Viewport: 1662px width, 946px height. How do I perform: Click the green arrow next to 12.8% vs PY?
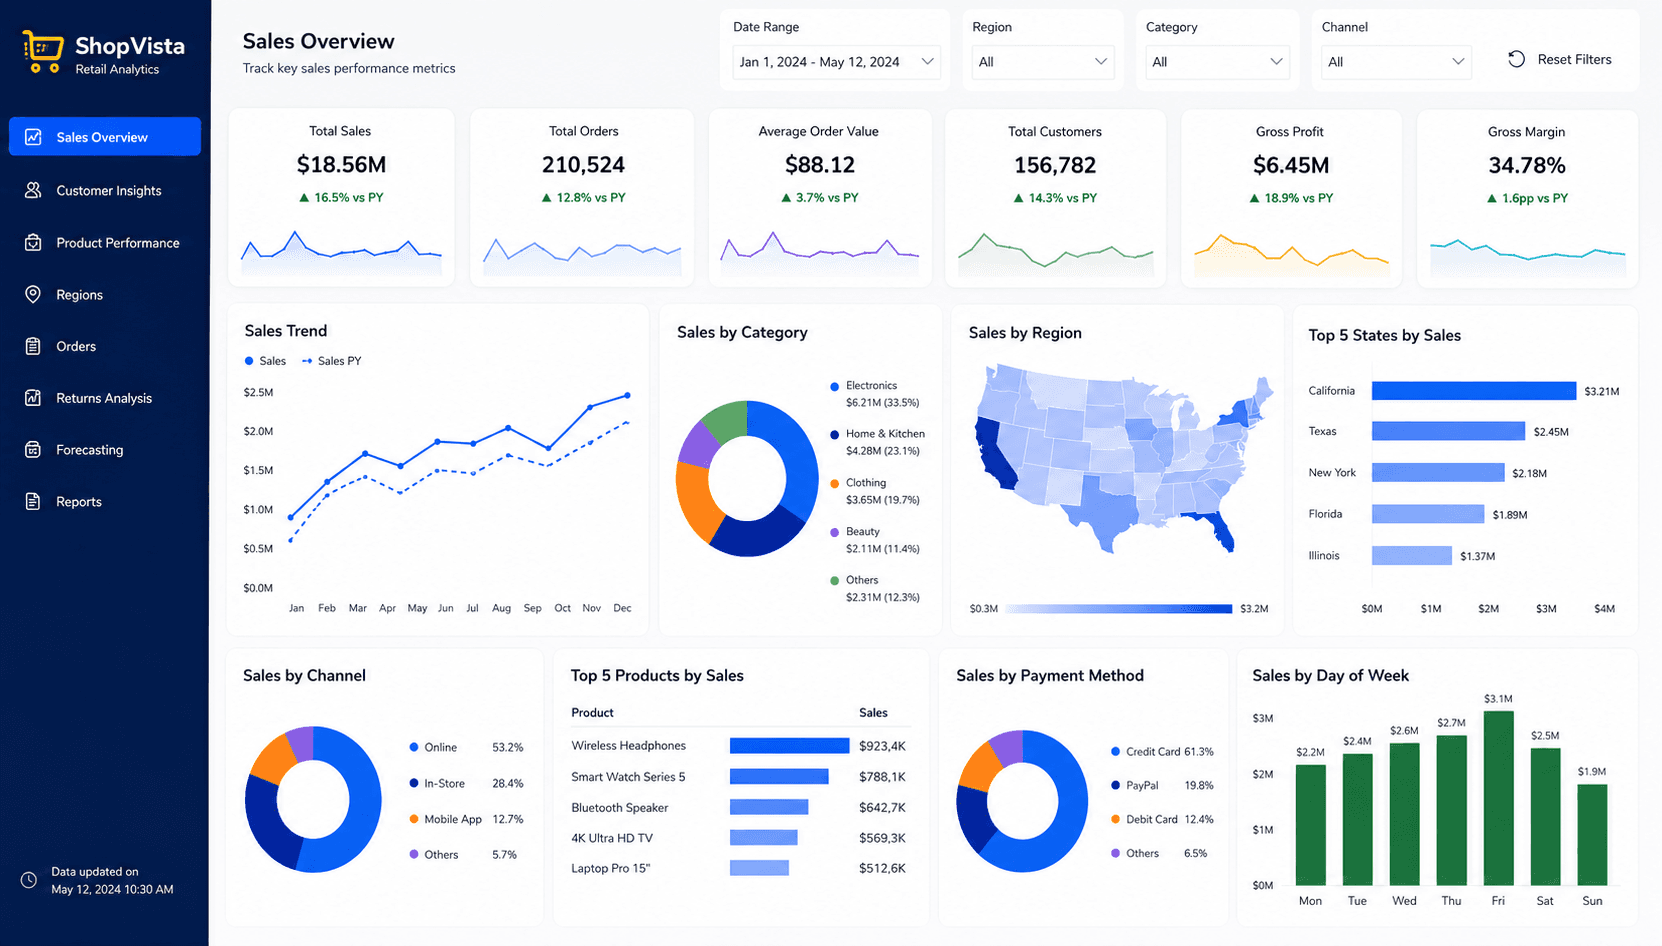coord(546,198)
